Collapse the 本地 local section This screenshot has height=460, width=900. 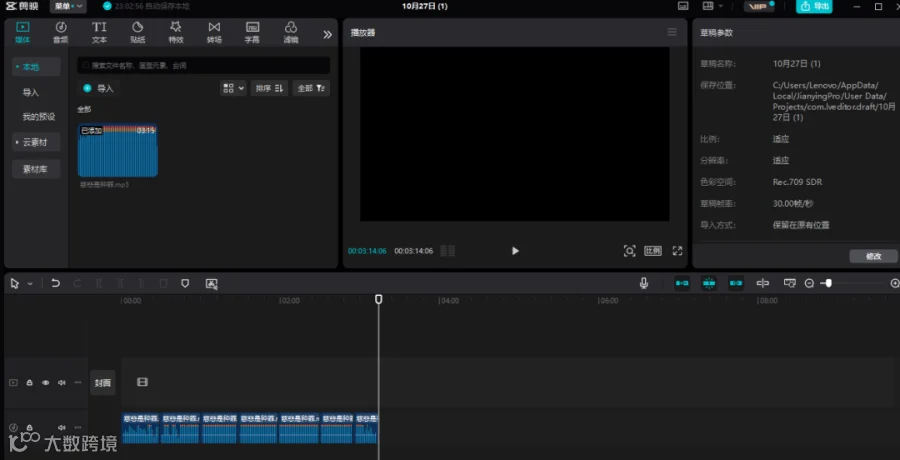pyautogui.click(x=36, y=67)
